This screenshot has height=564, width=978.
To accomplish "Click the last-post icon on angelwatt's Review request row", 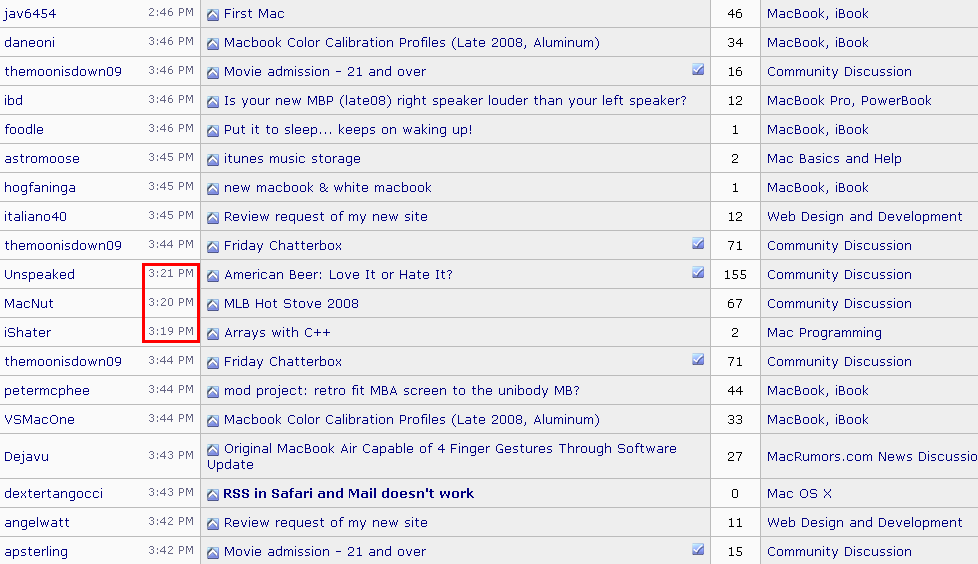I will (x=213, y=523).
